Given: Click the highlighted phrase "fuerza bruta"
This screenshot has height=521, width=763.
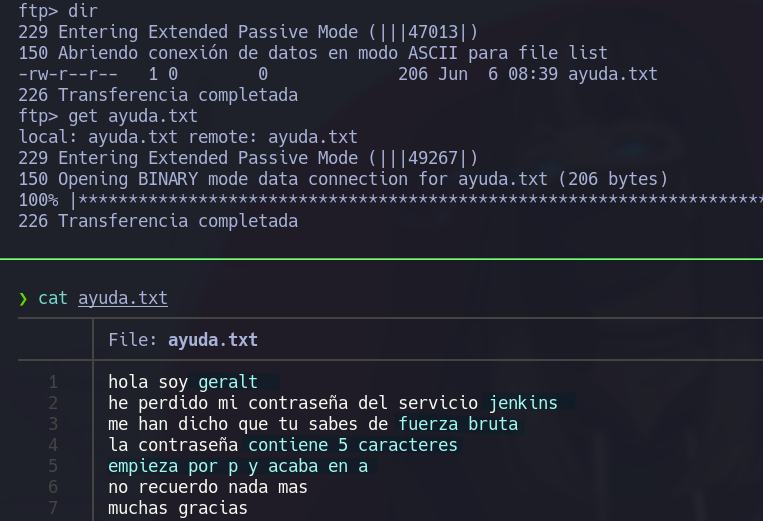Looking at the screenshot, I should (x=458, y=424).
